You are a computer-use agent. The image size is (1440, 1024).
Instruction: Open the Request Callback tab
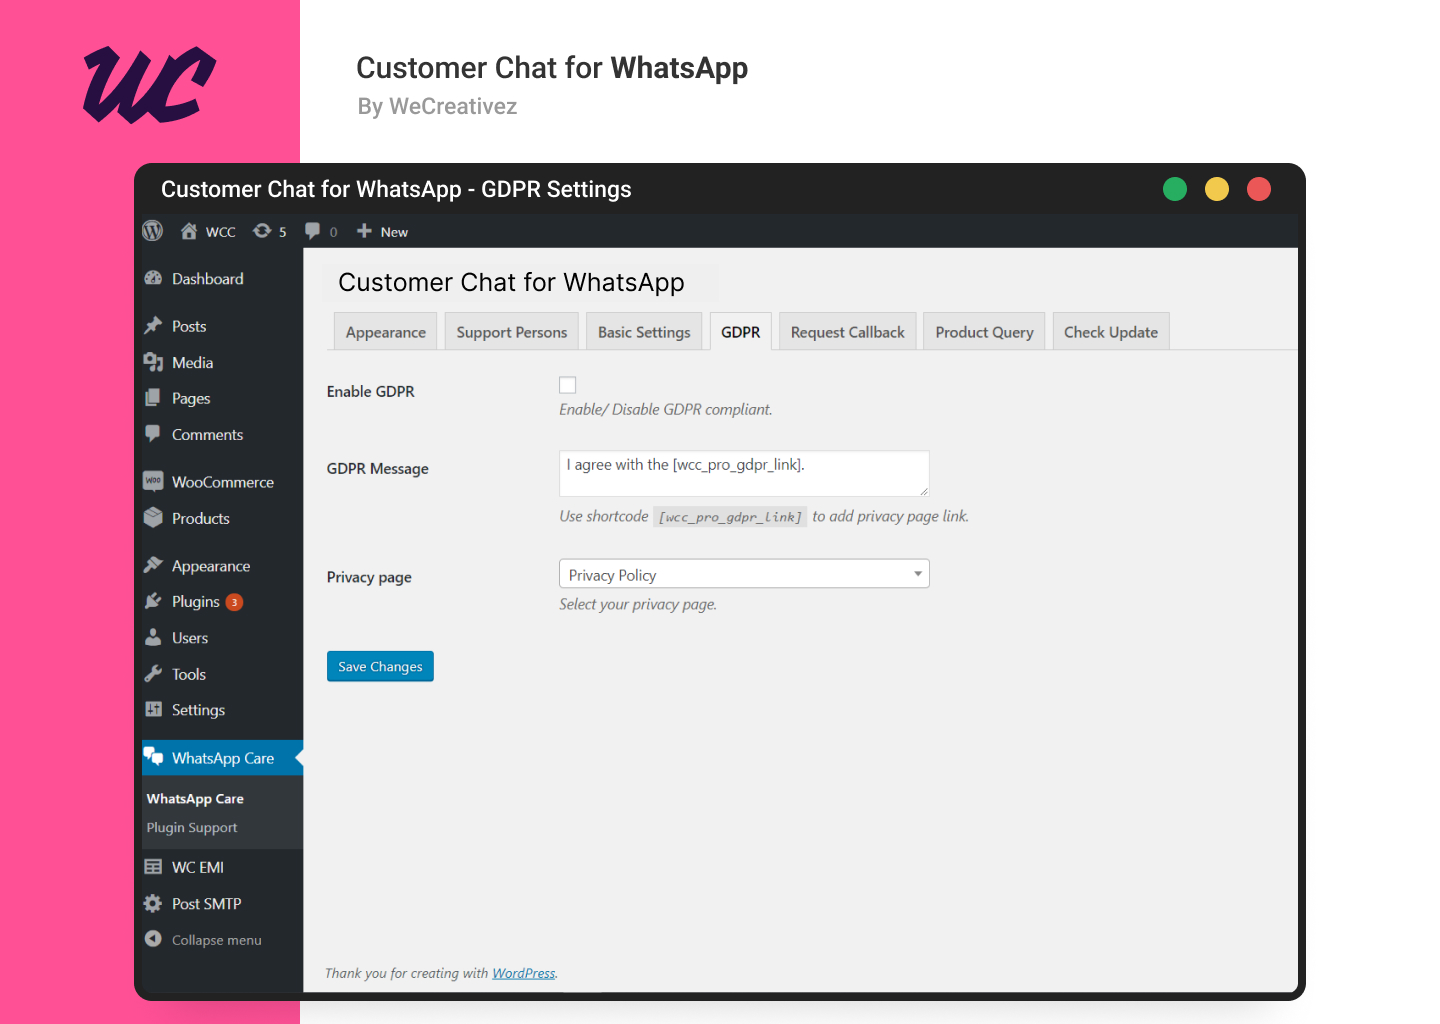point(848,332)
